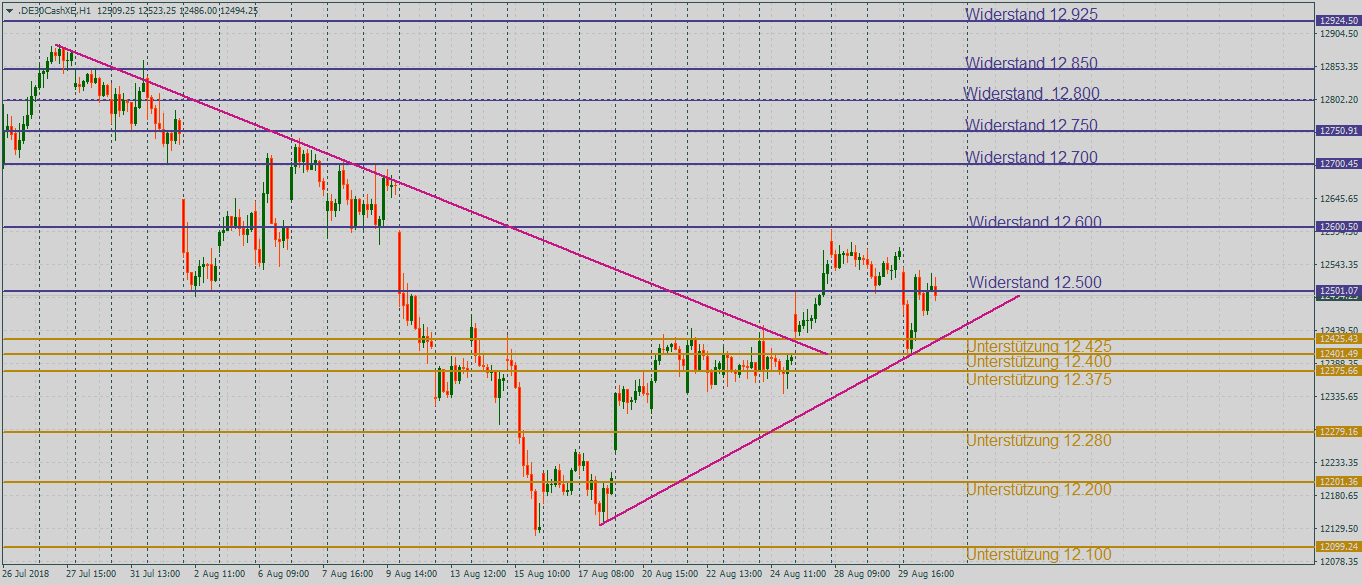The width and height of the screenshot is (1362, 585).
Task: Click the 22 Aug 13:00 time axis label
Action: tap(735, 575)
